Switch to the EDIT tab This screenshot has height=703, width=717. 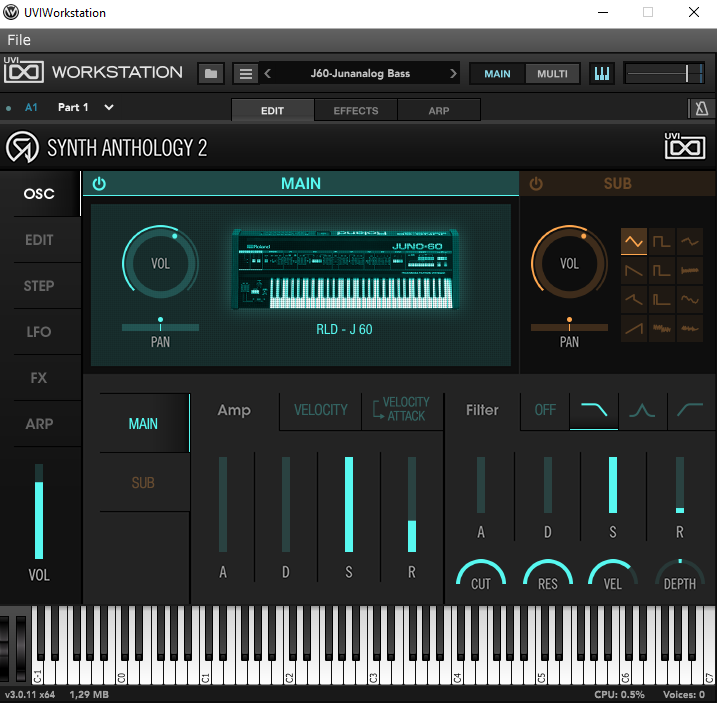pos(273,110)
